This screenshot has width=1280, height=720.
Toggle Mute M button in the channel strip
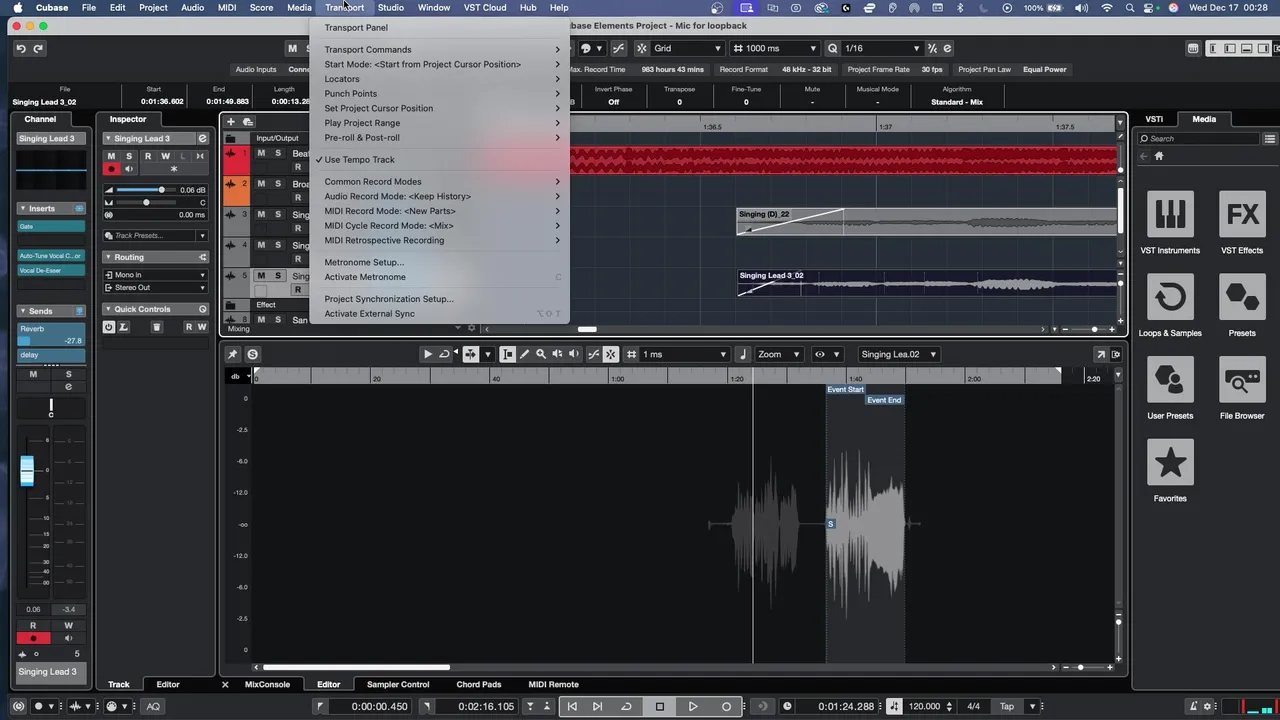tap(33, 374)
